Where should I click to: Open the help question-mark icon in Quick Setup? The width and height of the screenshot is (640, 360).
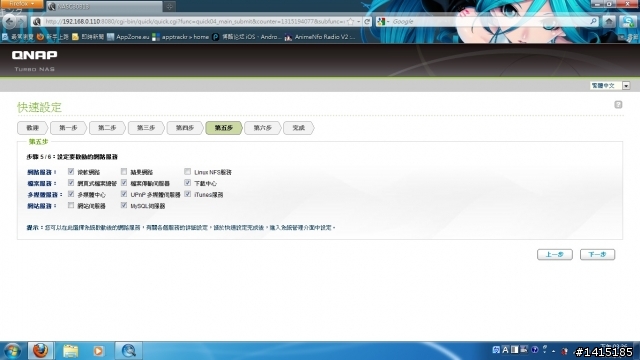618,105
